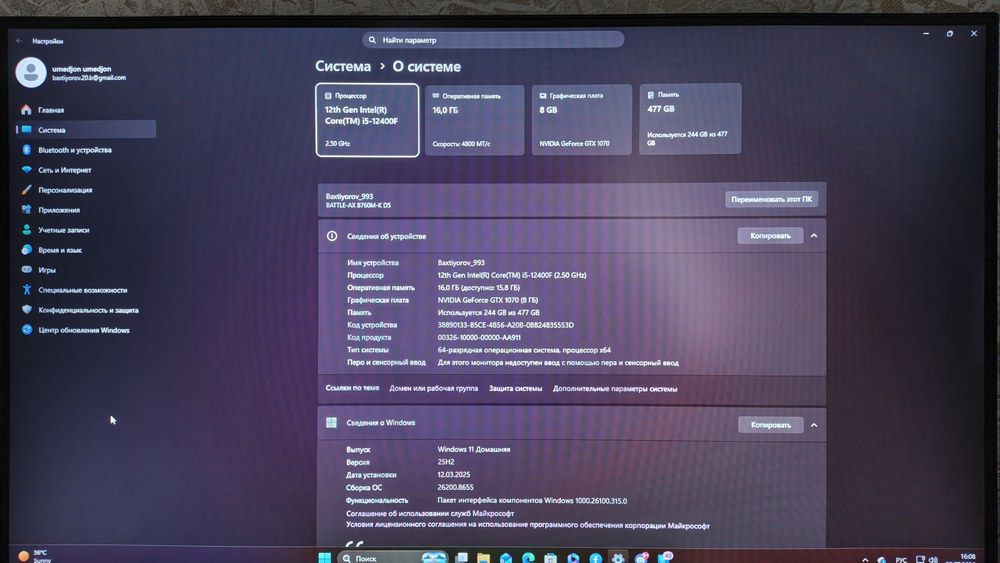Screen dimensions: 1000x563
Task: Click the paintbrush icon beside Персонализация
Action: 26,189
